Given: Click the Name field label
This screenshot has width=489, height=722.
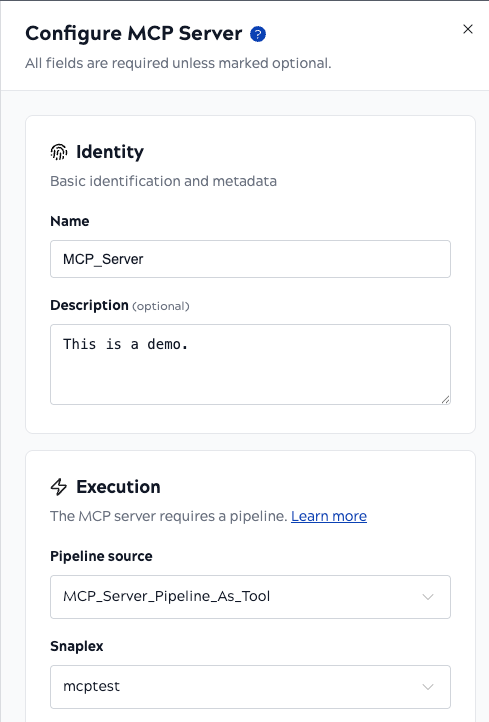Looking at the screenshot, I should click(70, 221).
